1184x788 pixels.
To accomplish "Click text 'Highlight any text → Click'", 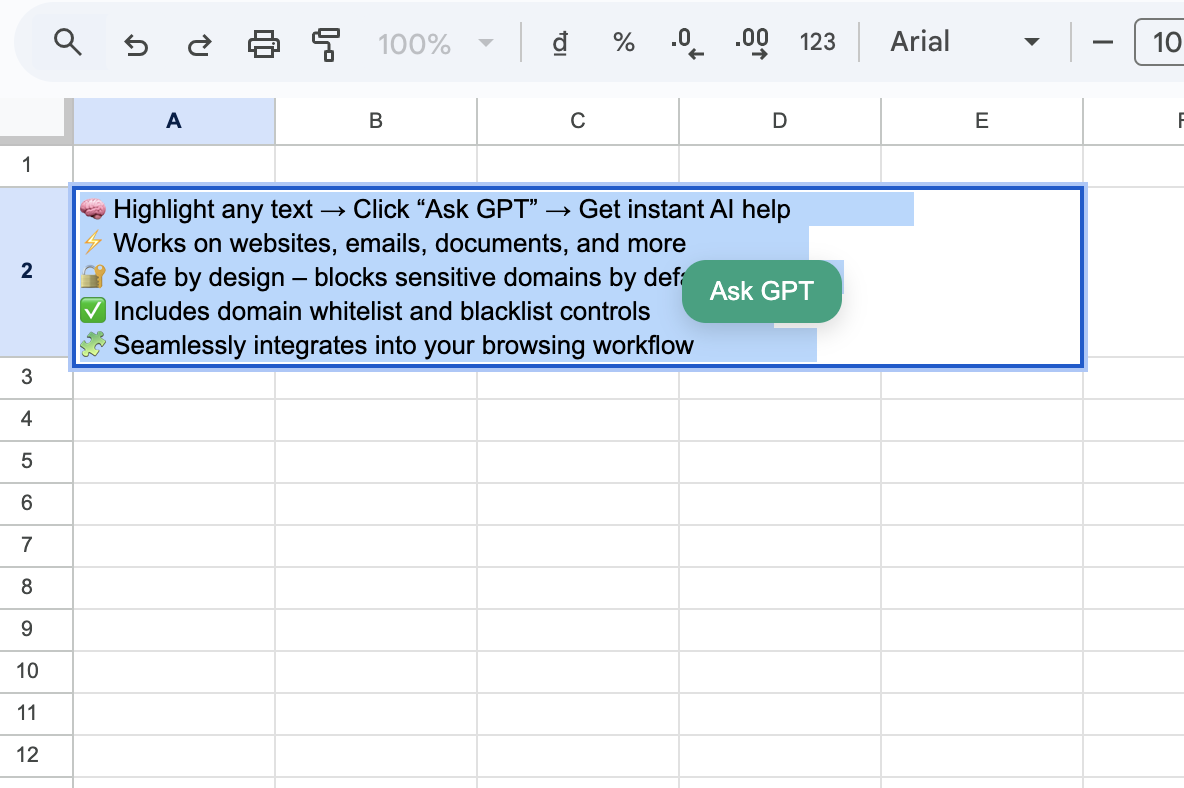I will [x=261, y=209].
